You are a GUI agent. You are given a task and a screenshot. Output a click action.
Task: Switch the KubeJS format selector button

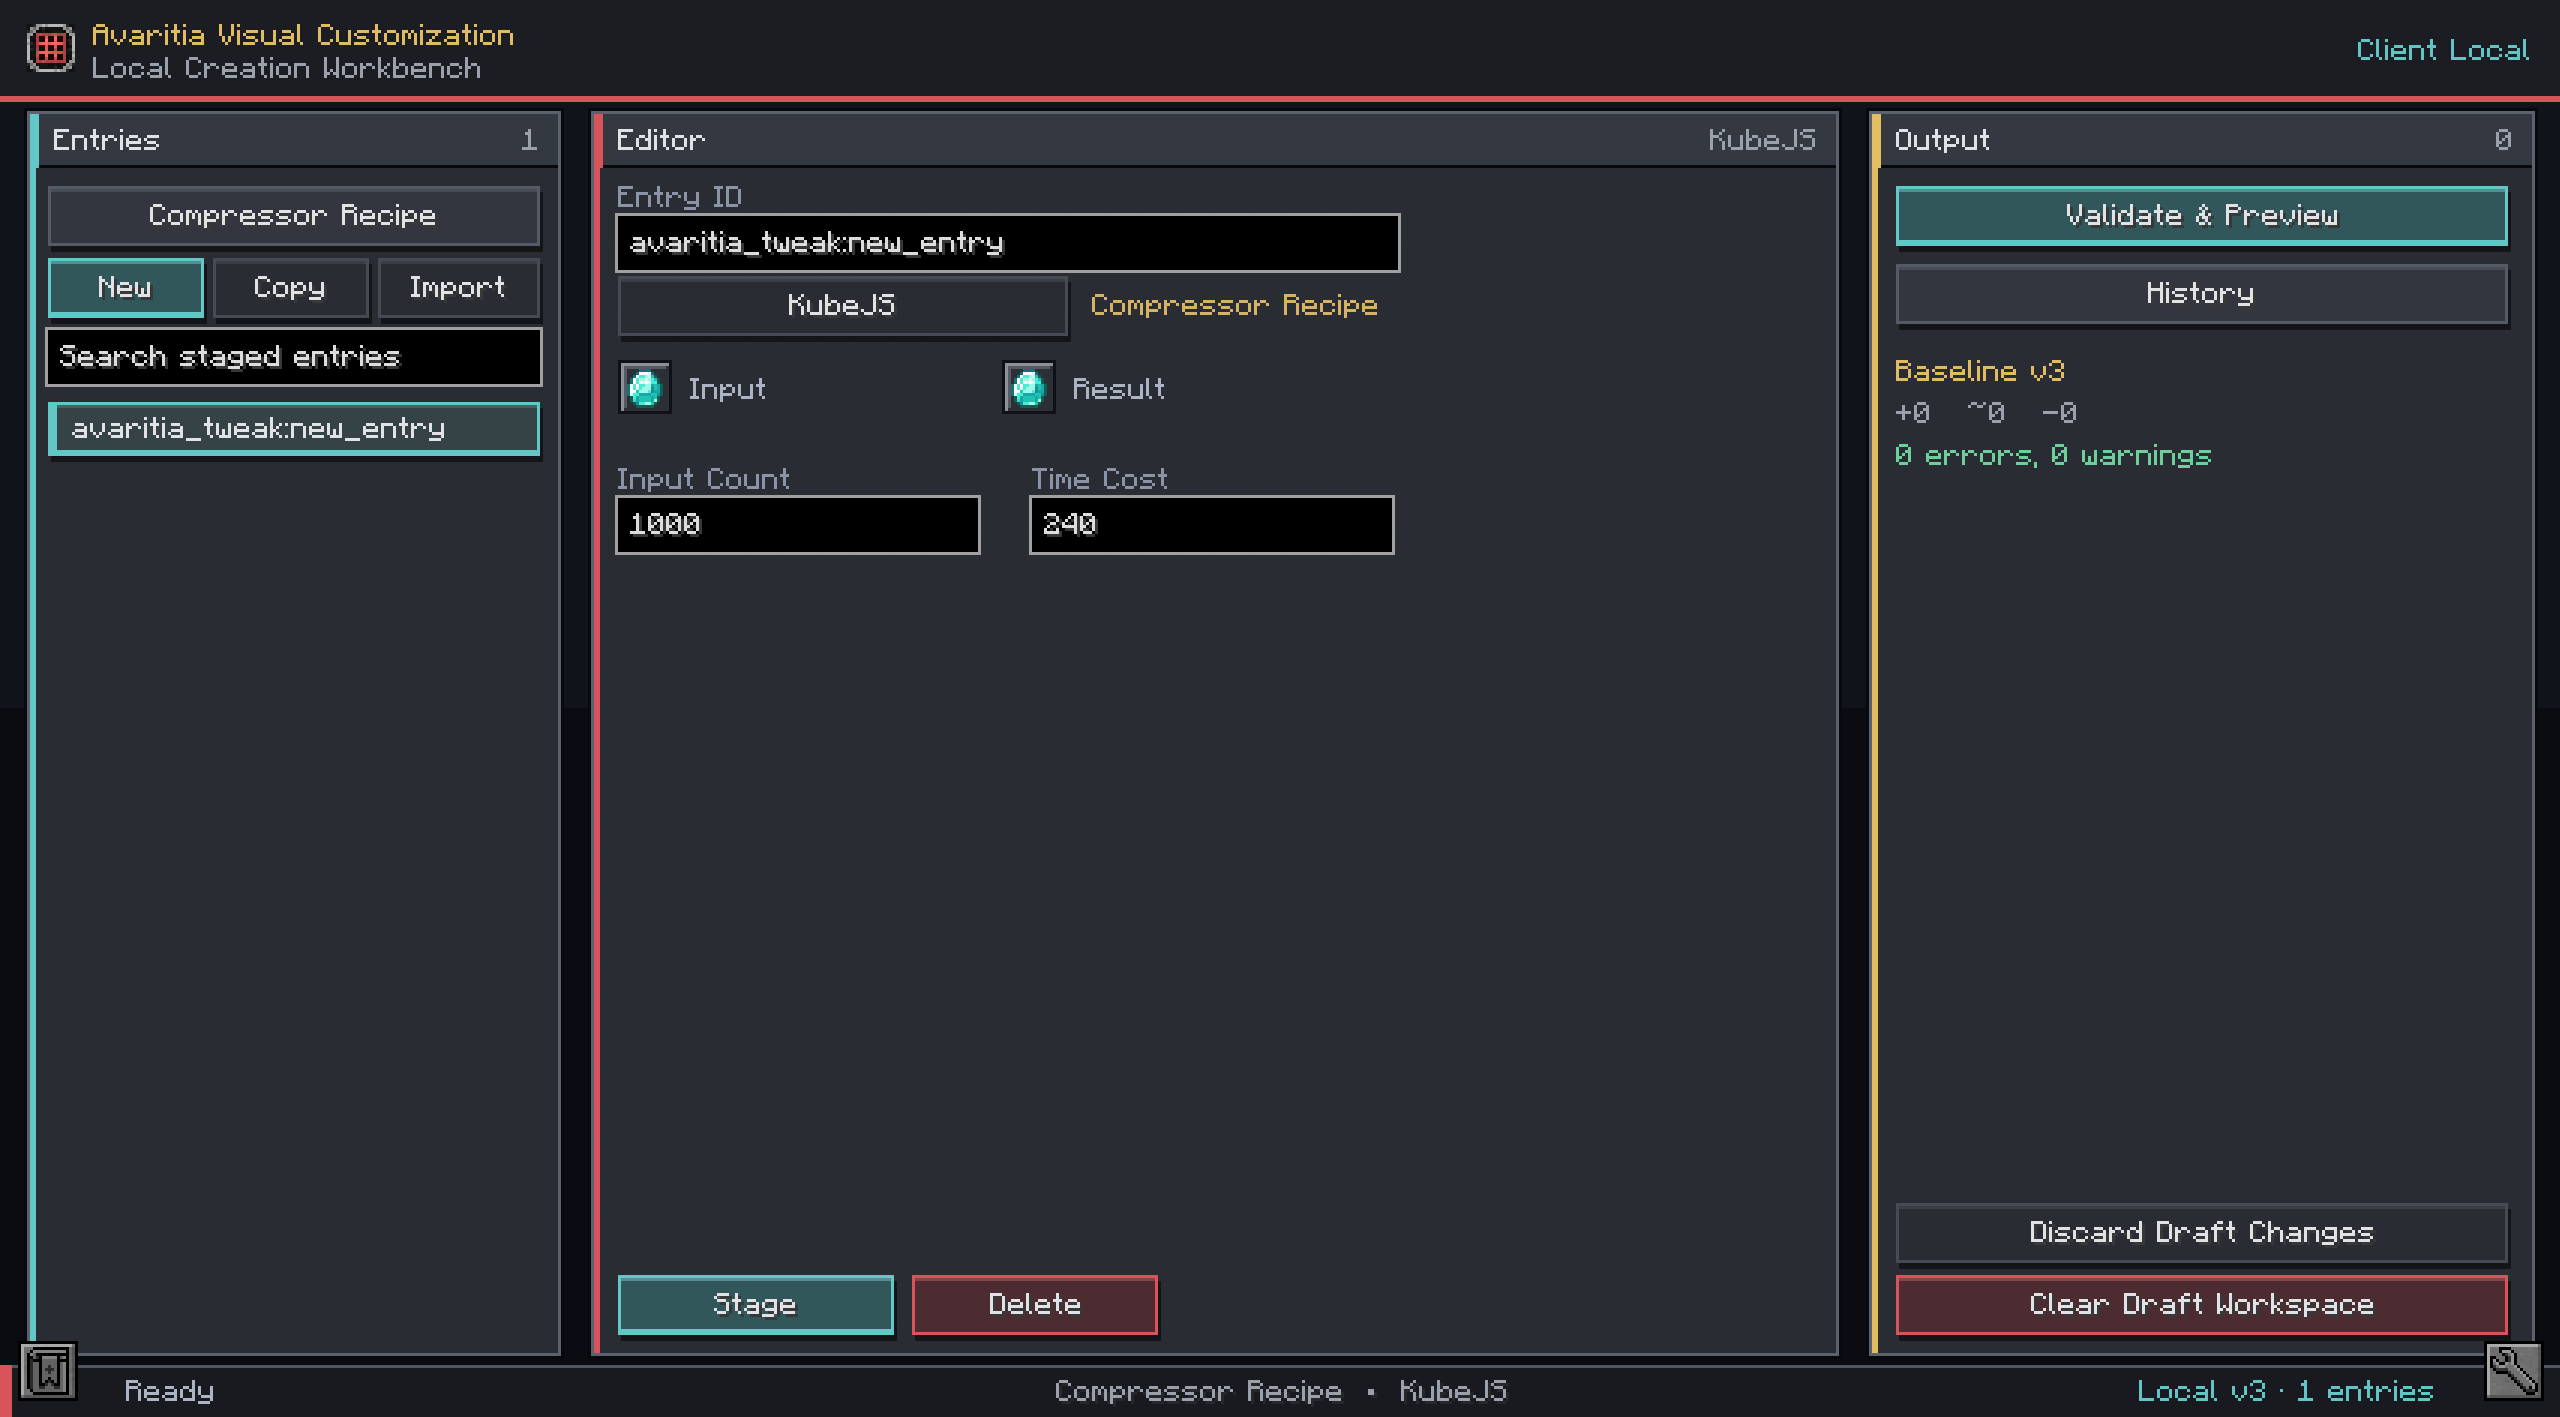tap(842, 306)
